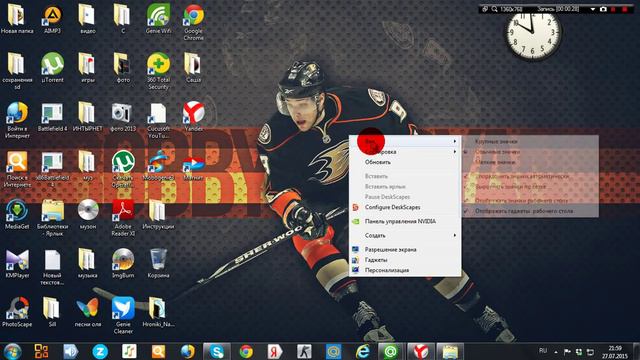Select the Genie Cleaner desktop shortcut
640x360 pixels.
click(123, 316)
